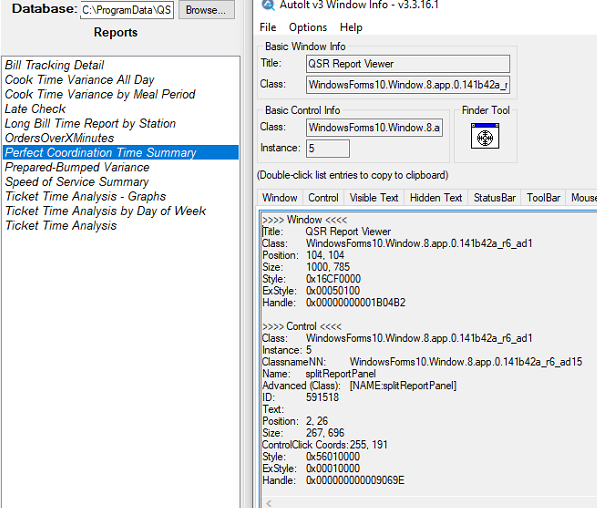
Task: Select Late Check report
Action: pos(35,109)
